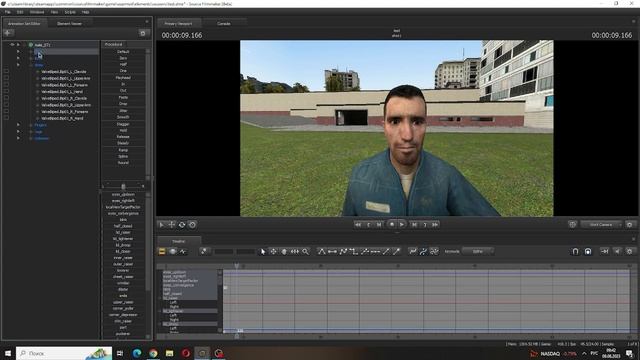Screen dimensions: 640x360
Task: Toggle the timeline skip-to-end arrow button
Action: click(x=604, y=251)
